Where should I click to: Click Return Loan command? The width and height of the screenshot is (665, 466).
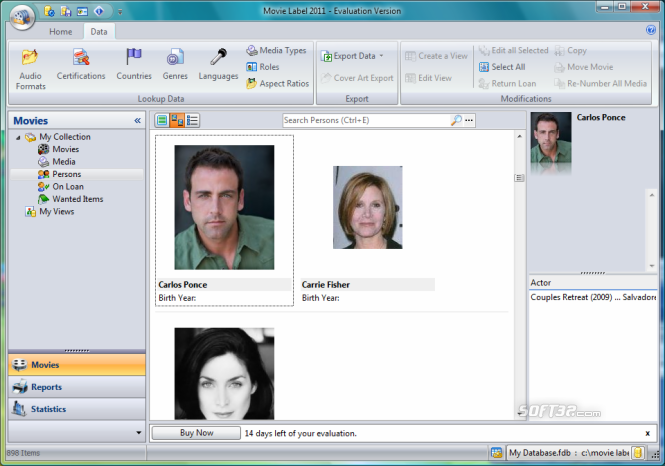point(507,84)
